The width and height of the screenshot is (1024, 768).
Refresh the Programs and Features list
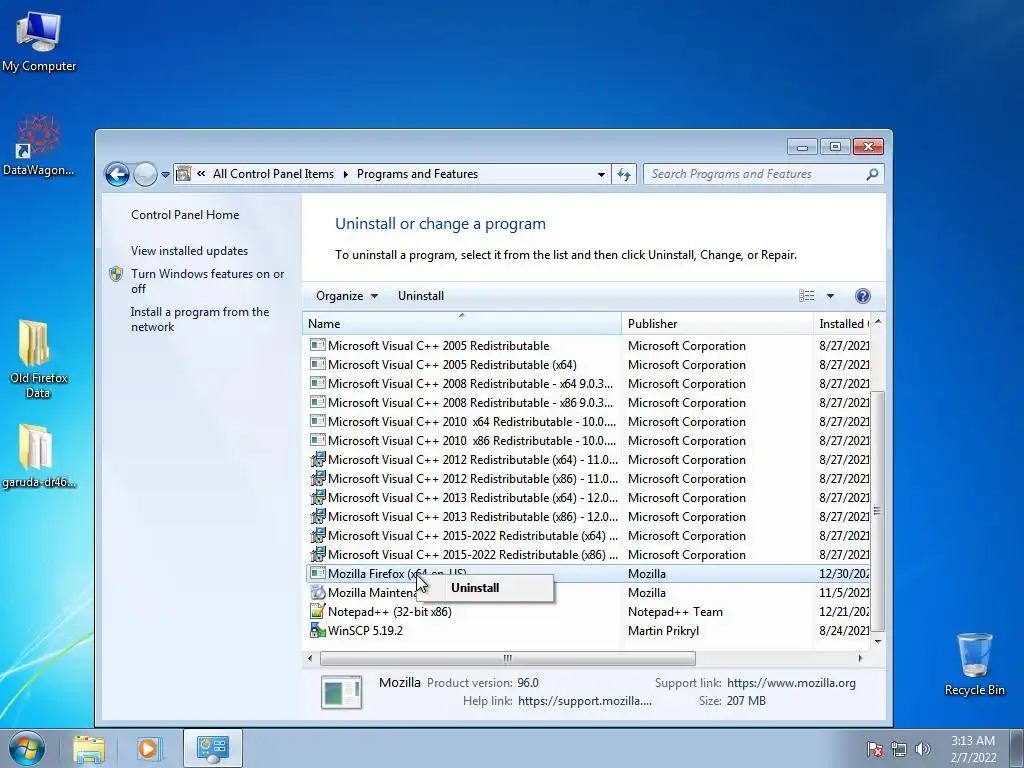point(624,174)
